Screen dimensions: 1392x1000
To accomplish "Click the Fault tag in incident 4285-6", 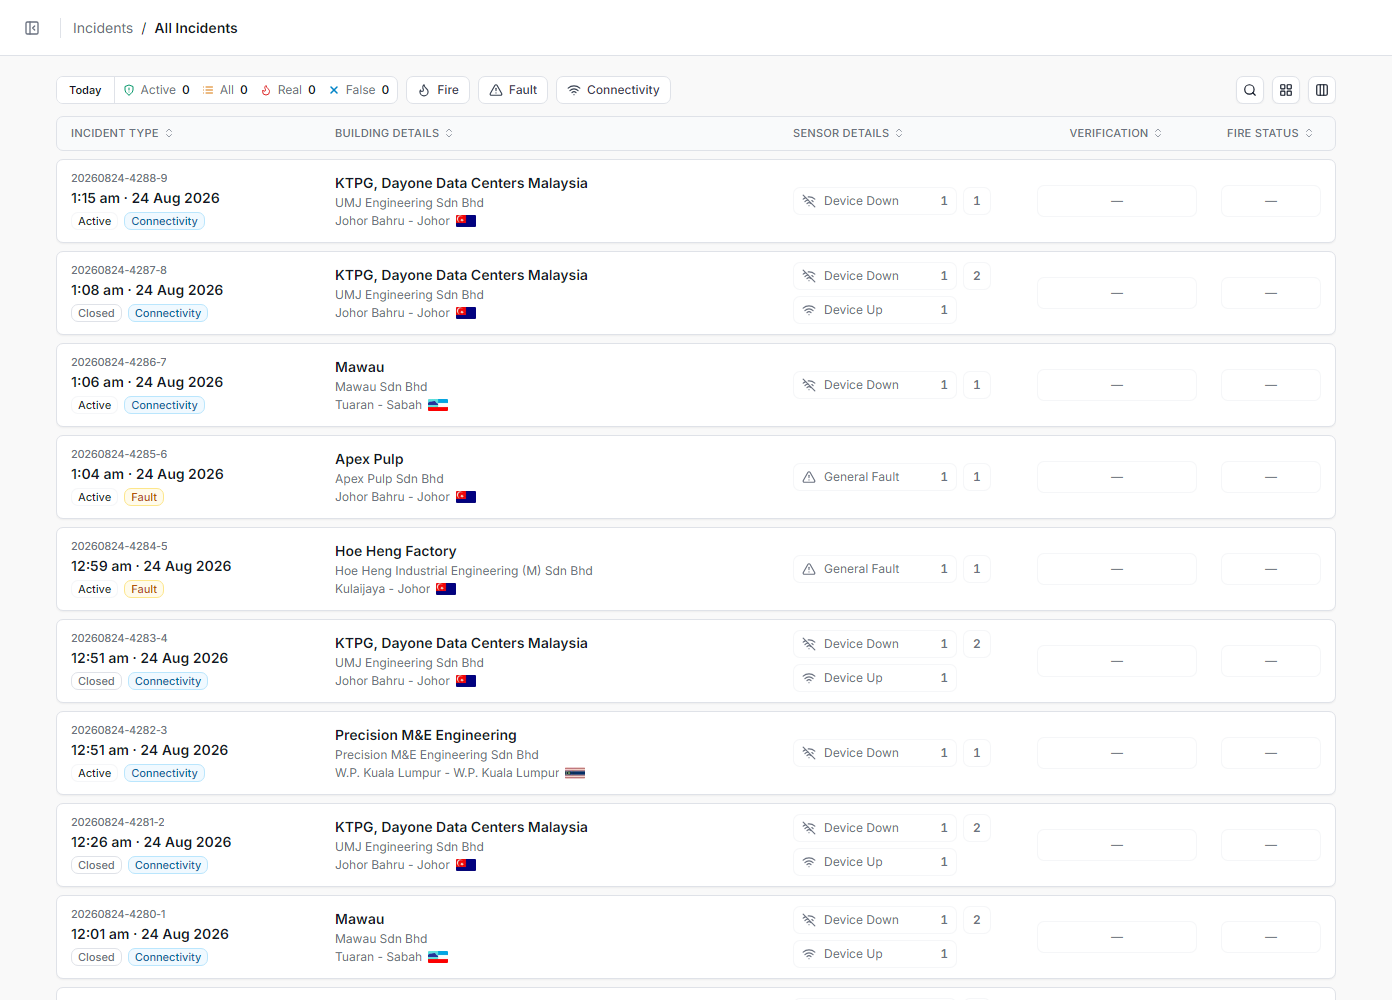I will click(144, 497).
